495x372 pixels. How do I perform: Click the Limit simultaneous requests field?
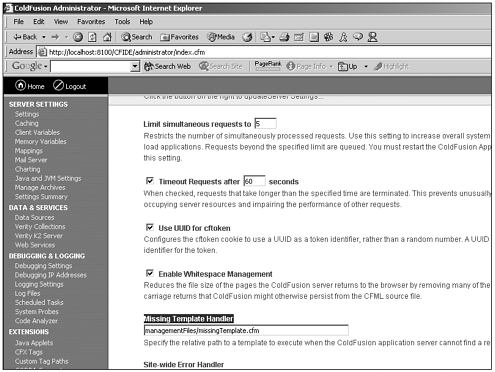[265, 124]
